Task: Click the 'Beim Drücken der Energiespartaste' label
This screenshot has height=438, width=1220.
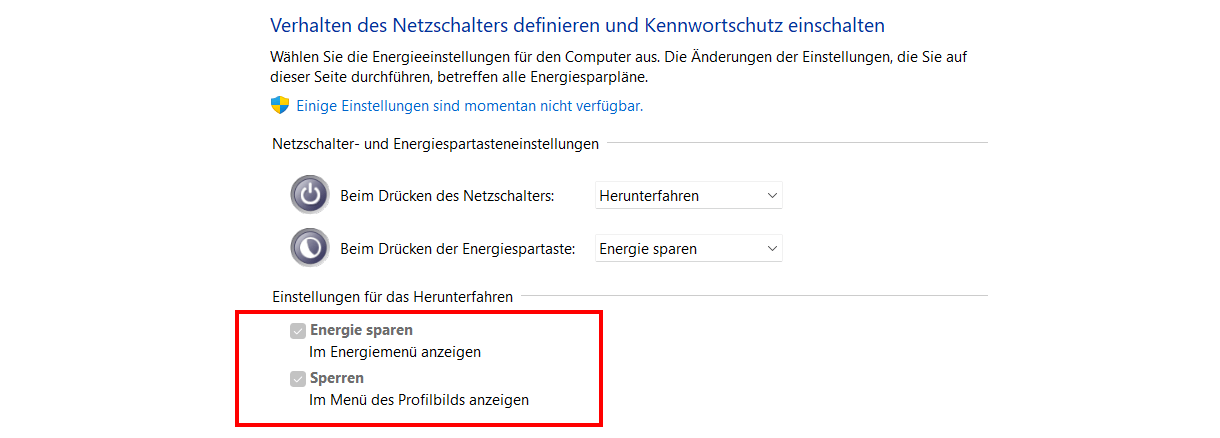Action: tap(458, 249)
